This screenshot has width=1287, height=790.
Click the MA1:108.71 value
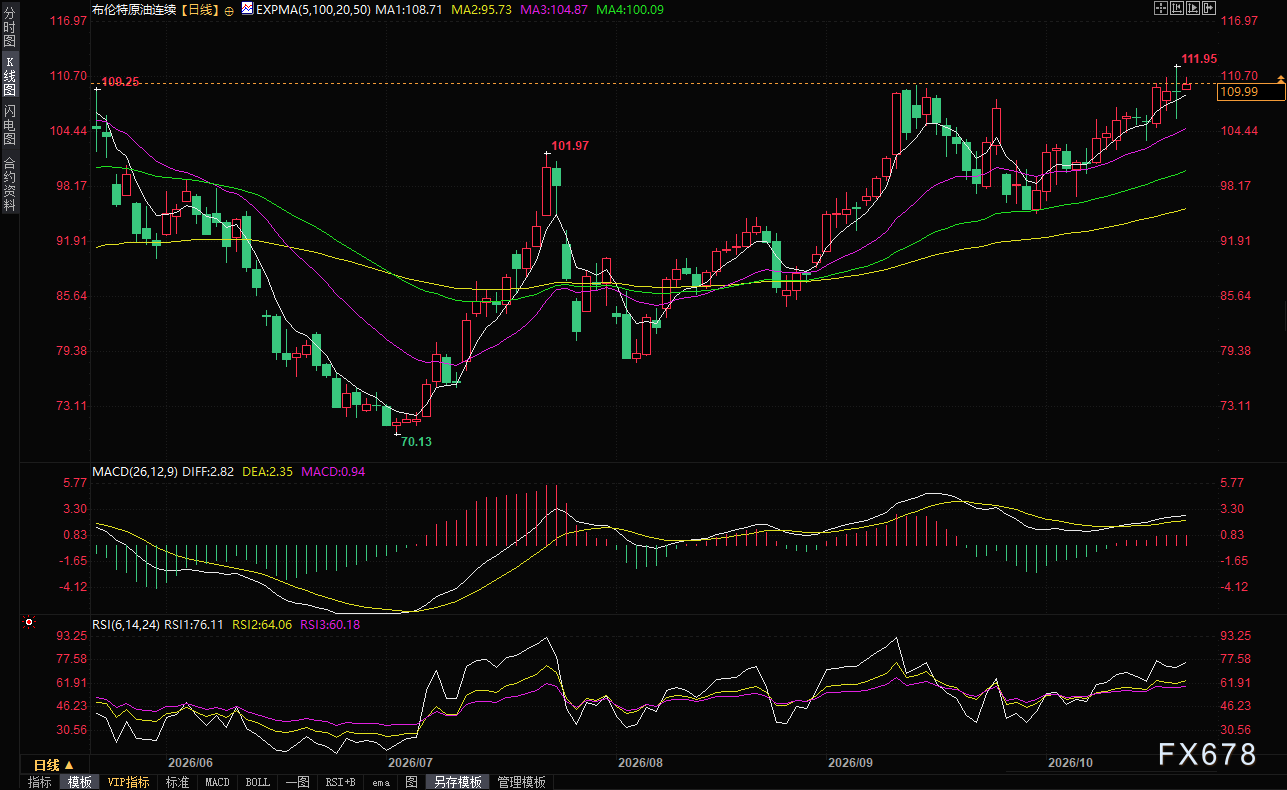(408, 9)
